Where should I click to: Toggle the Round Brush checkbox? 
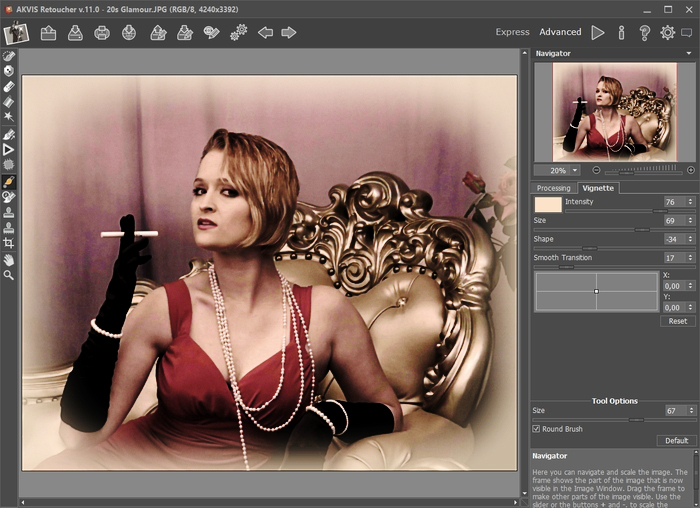pyautogui.click(x=537, y=429)
